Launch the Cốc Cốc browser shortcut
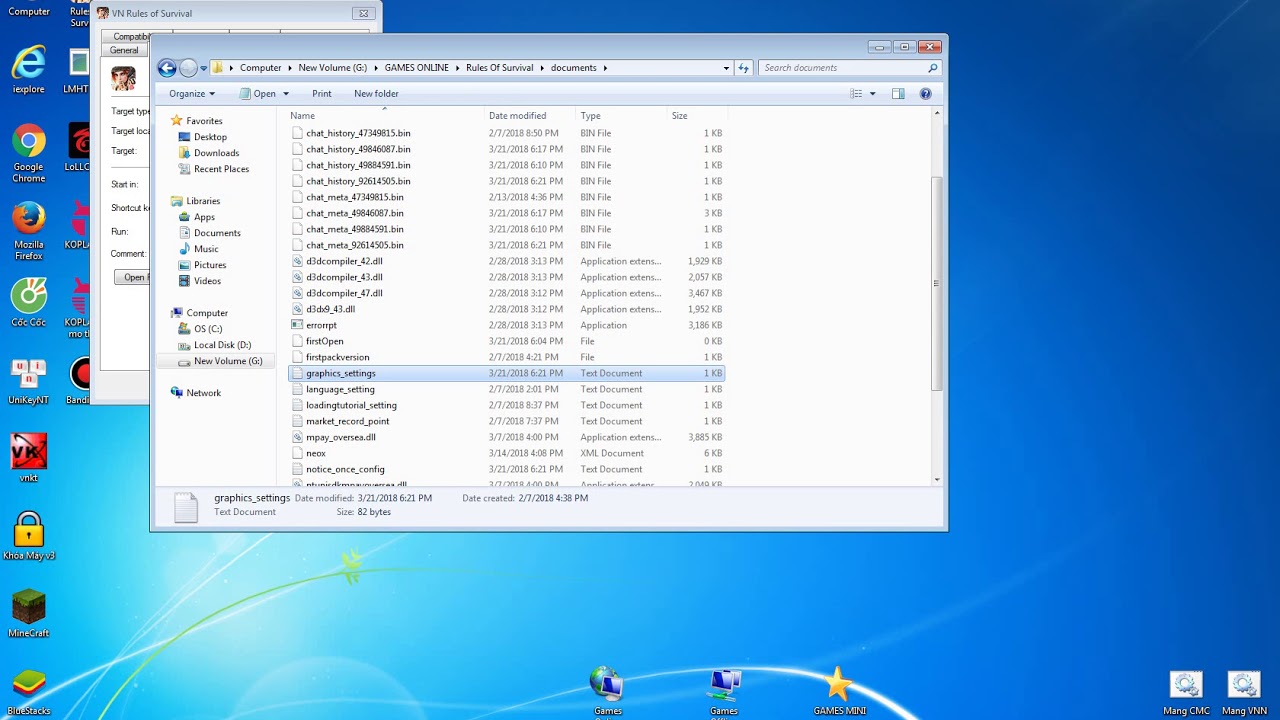1280x720 pixels. pos(28,302)
